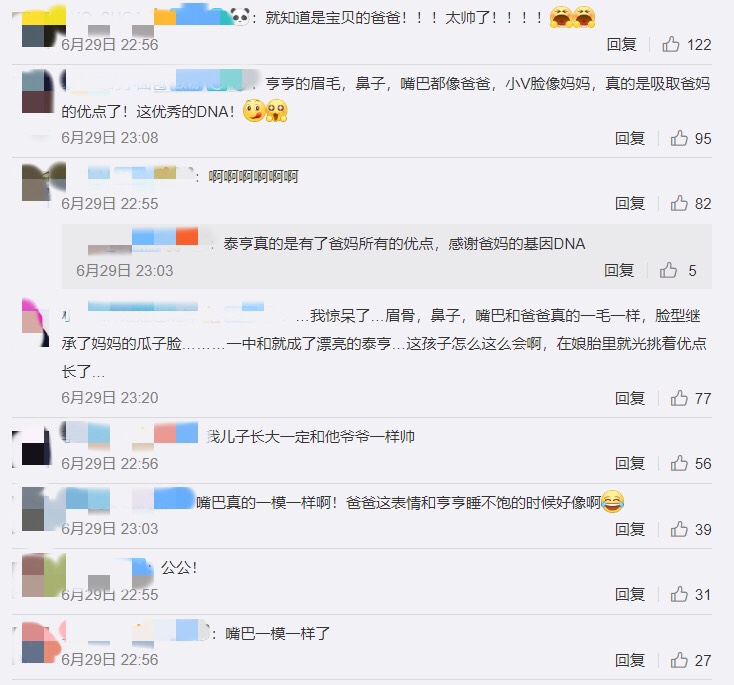Viewport: 734px width, 685px height.
Task: Like the comment with 122 likes
Action: coord(671,44)
